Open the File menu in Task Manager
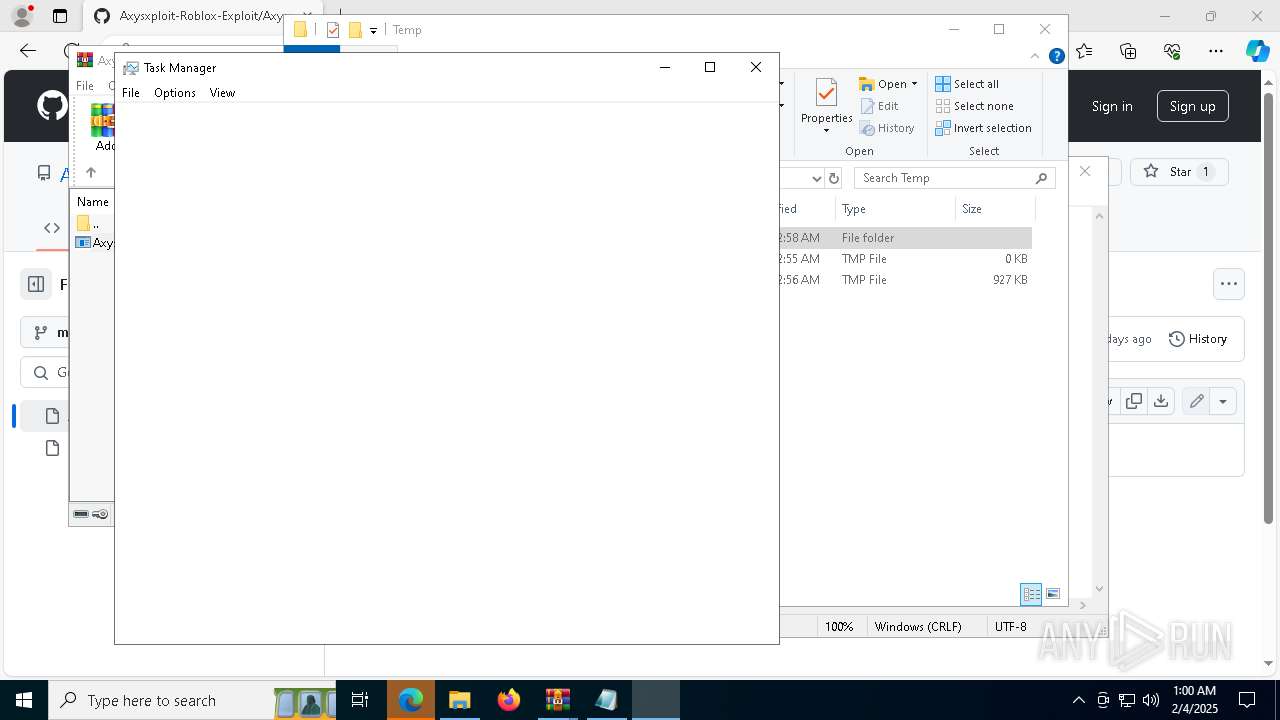Screen dimensions: 1280x720 tap(131, 93)
